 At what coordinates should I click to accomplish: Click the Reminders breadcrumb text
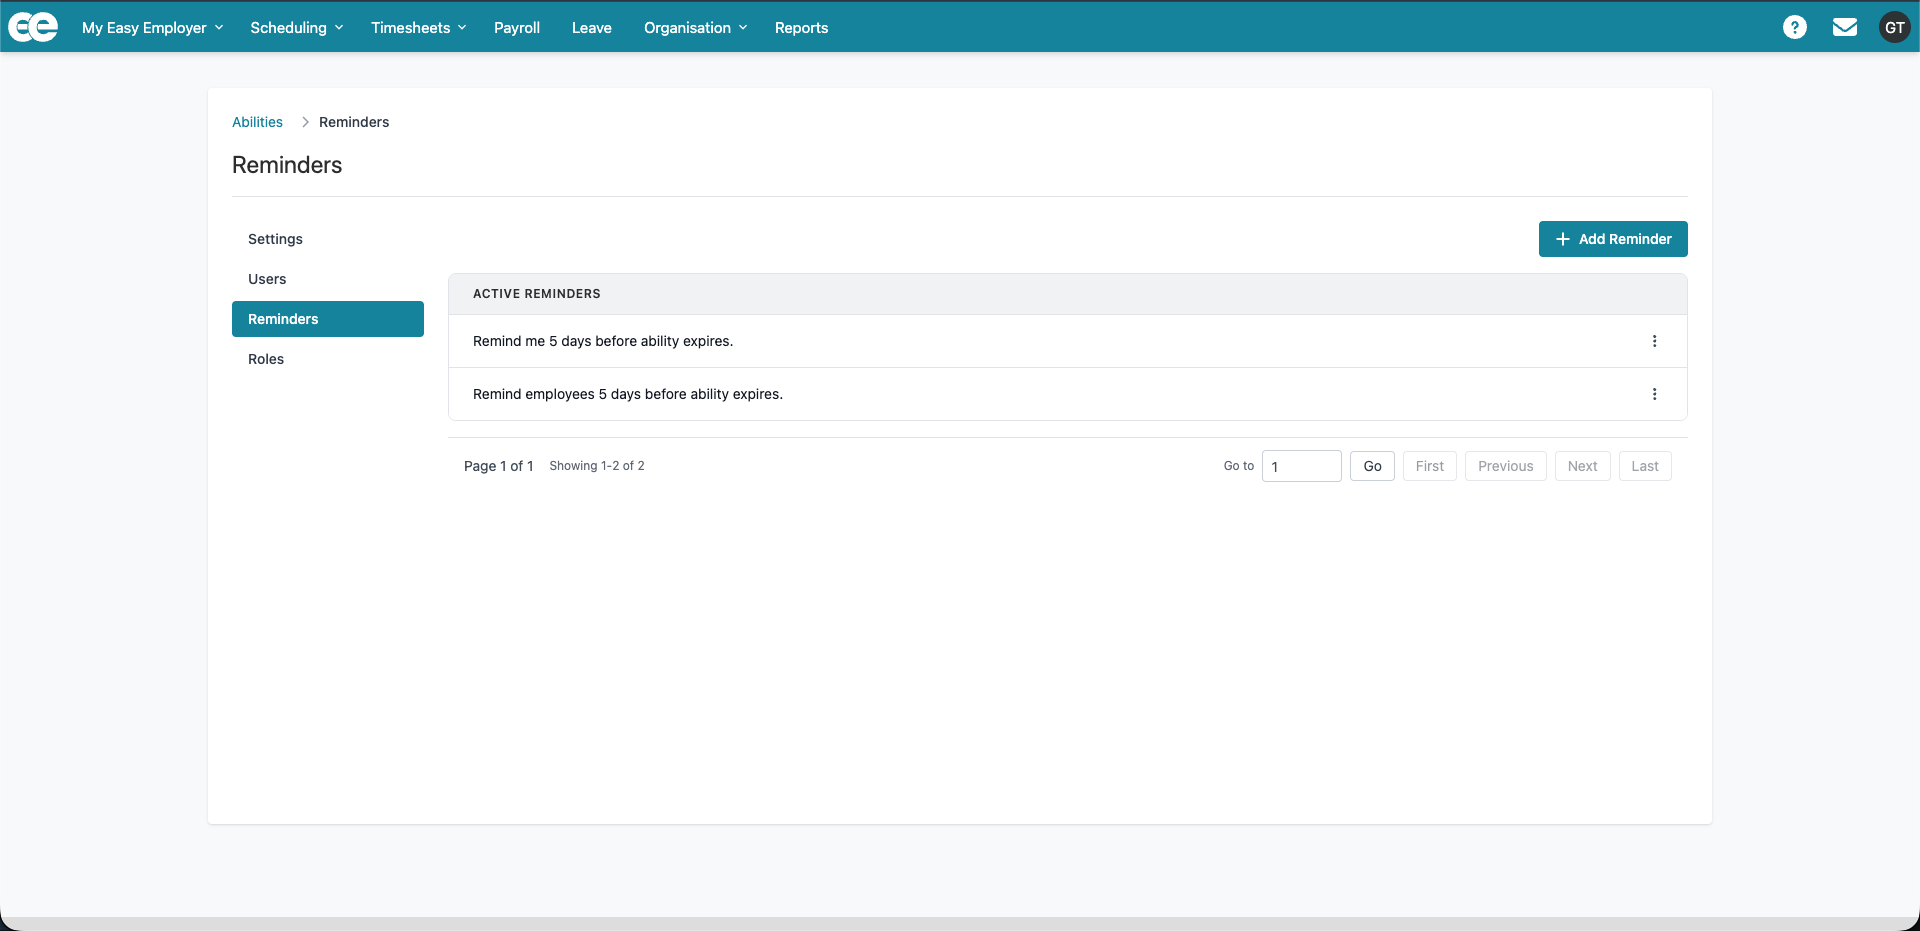pos(354,122)
